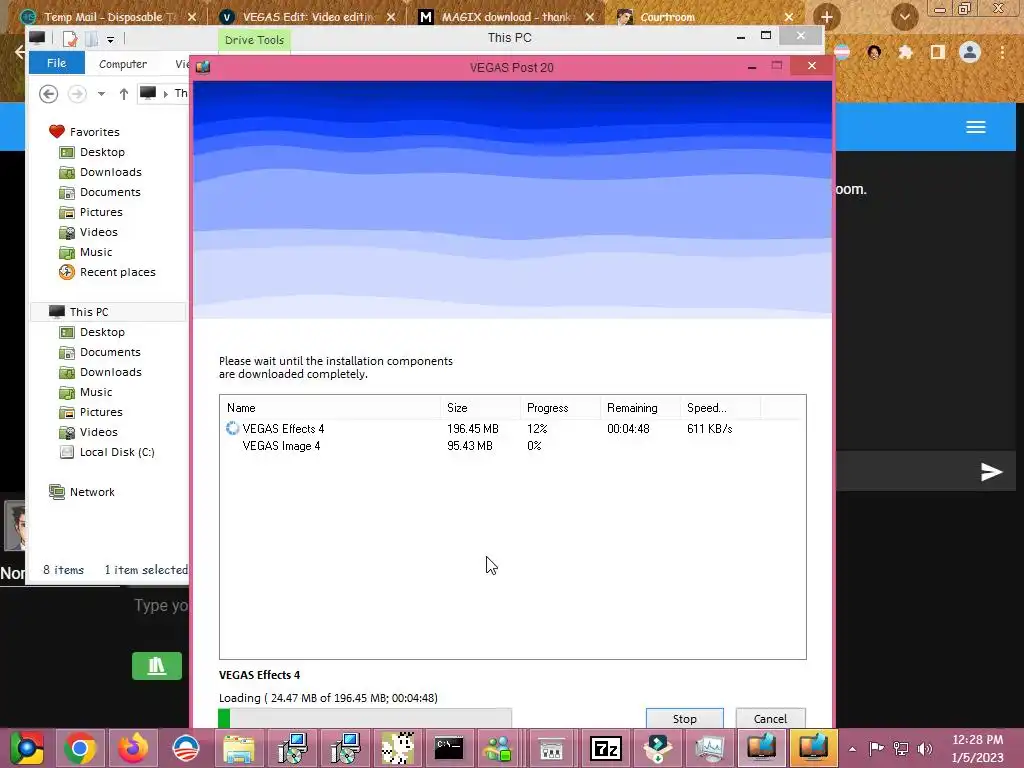This screenshot has width=1024, height=768.
Task: Open Command Prompt from the taskbar
Action: 449,748
